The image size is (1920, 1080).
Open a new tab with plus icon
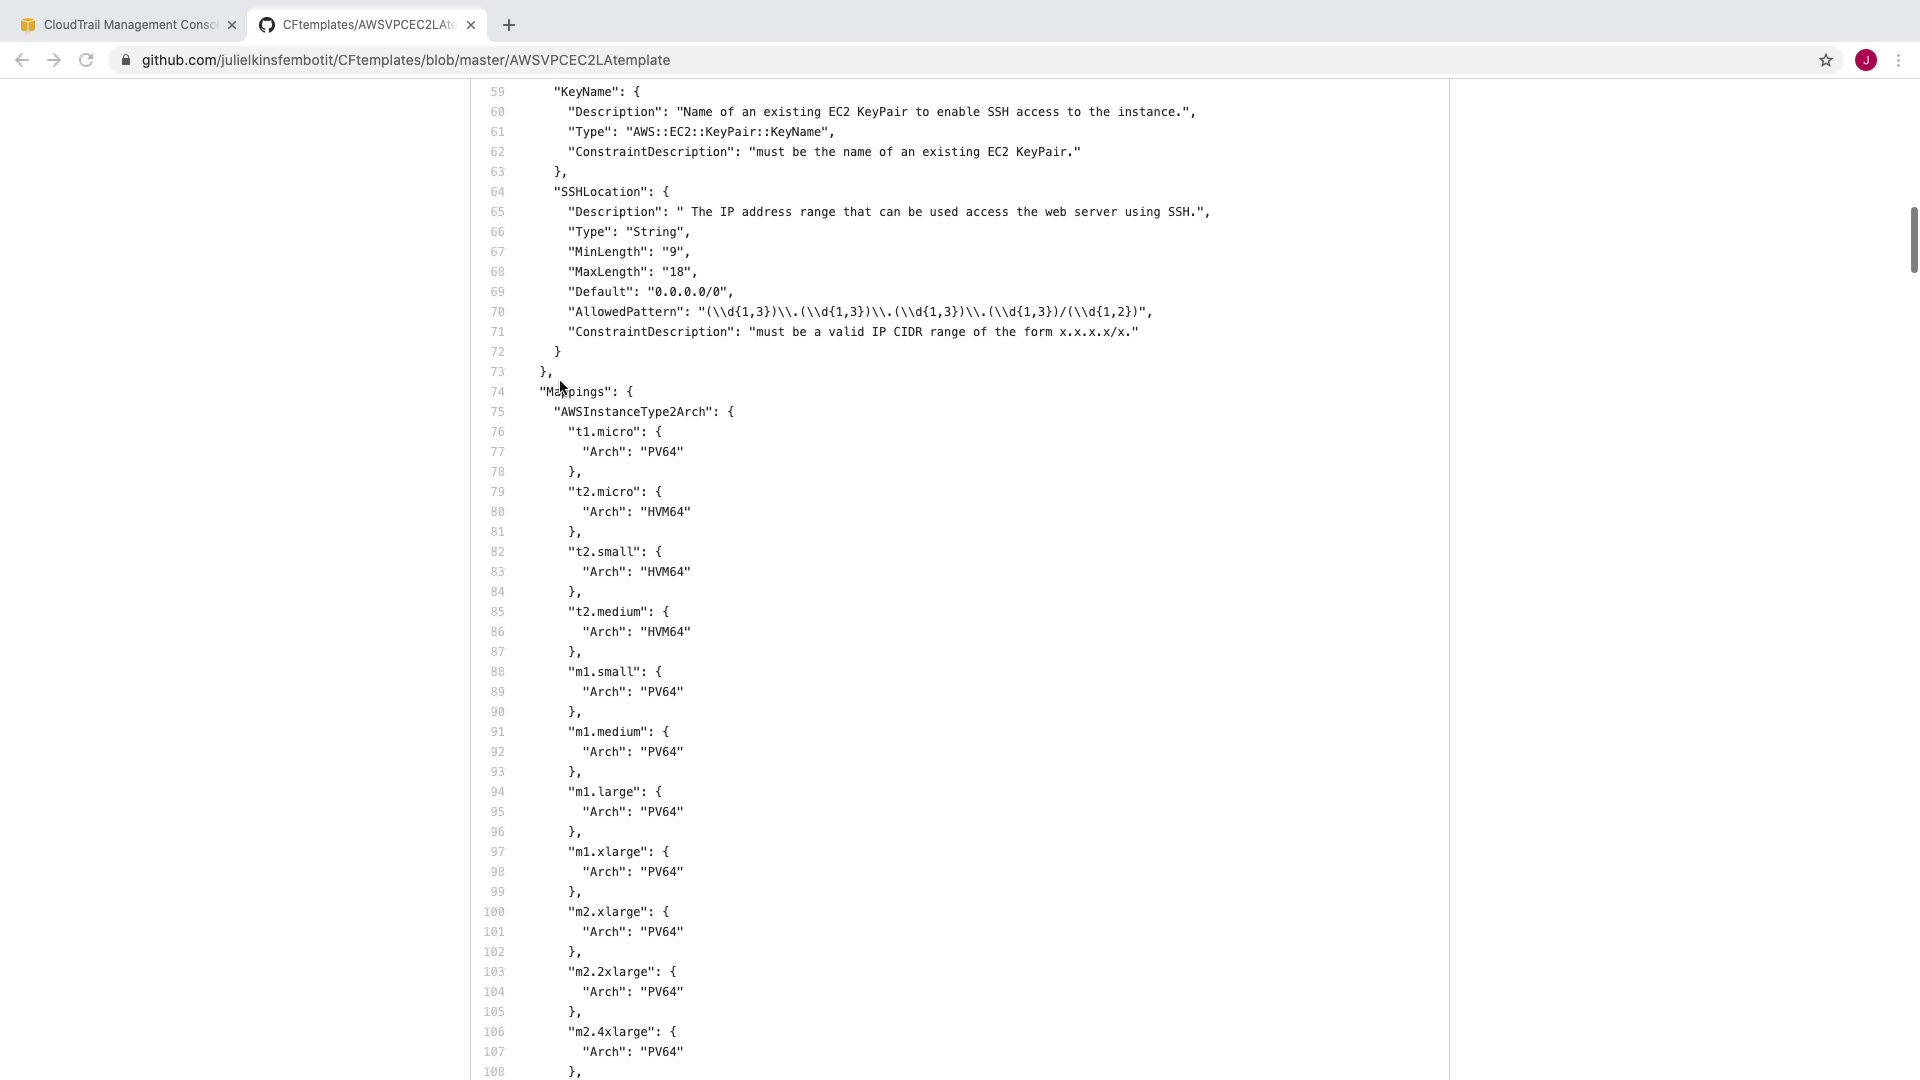point(509,25)
